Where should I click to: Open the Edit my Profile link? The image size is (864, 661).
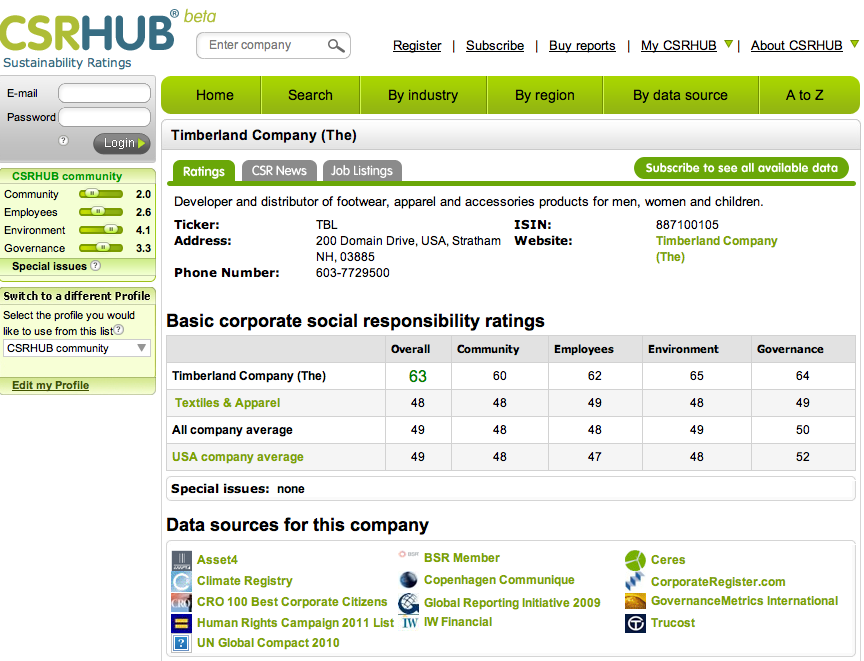[x=50, y=385]
